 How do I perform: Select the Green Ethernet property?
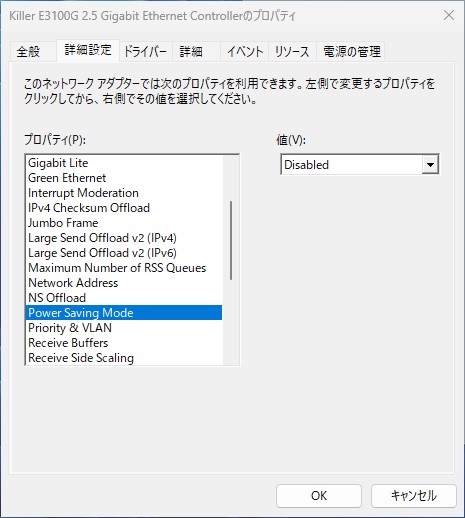(x=124, y=178)
